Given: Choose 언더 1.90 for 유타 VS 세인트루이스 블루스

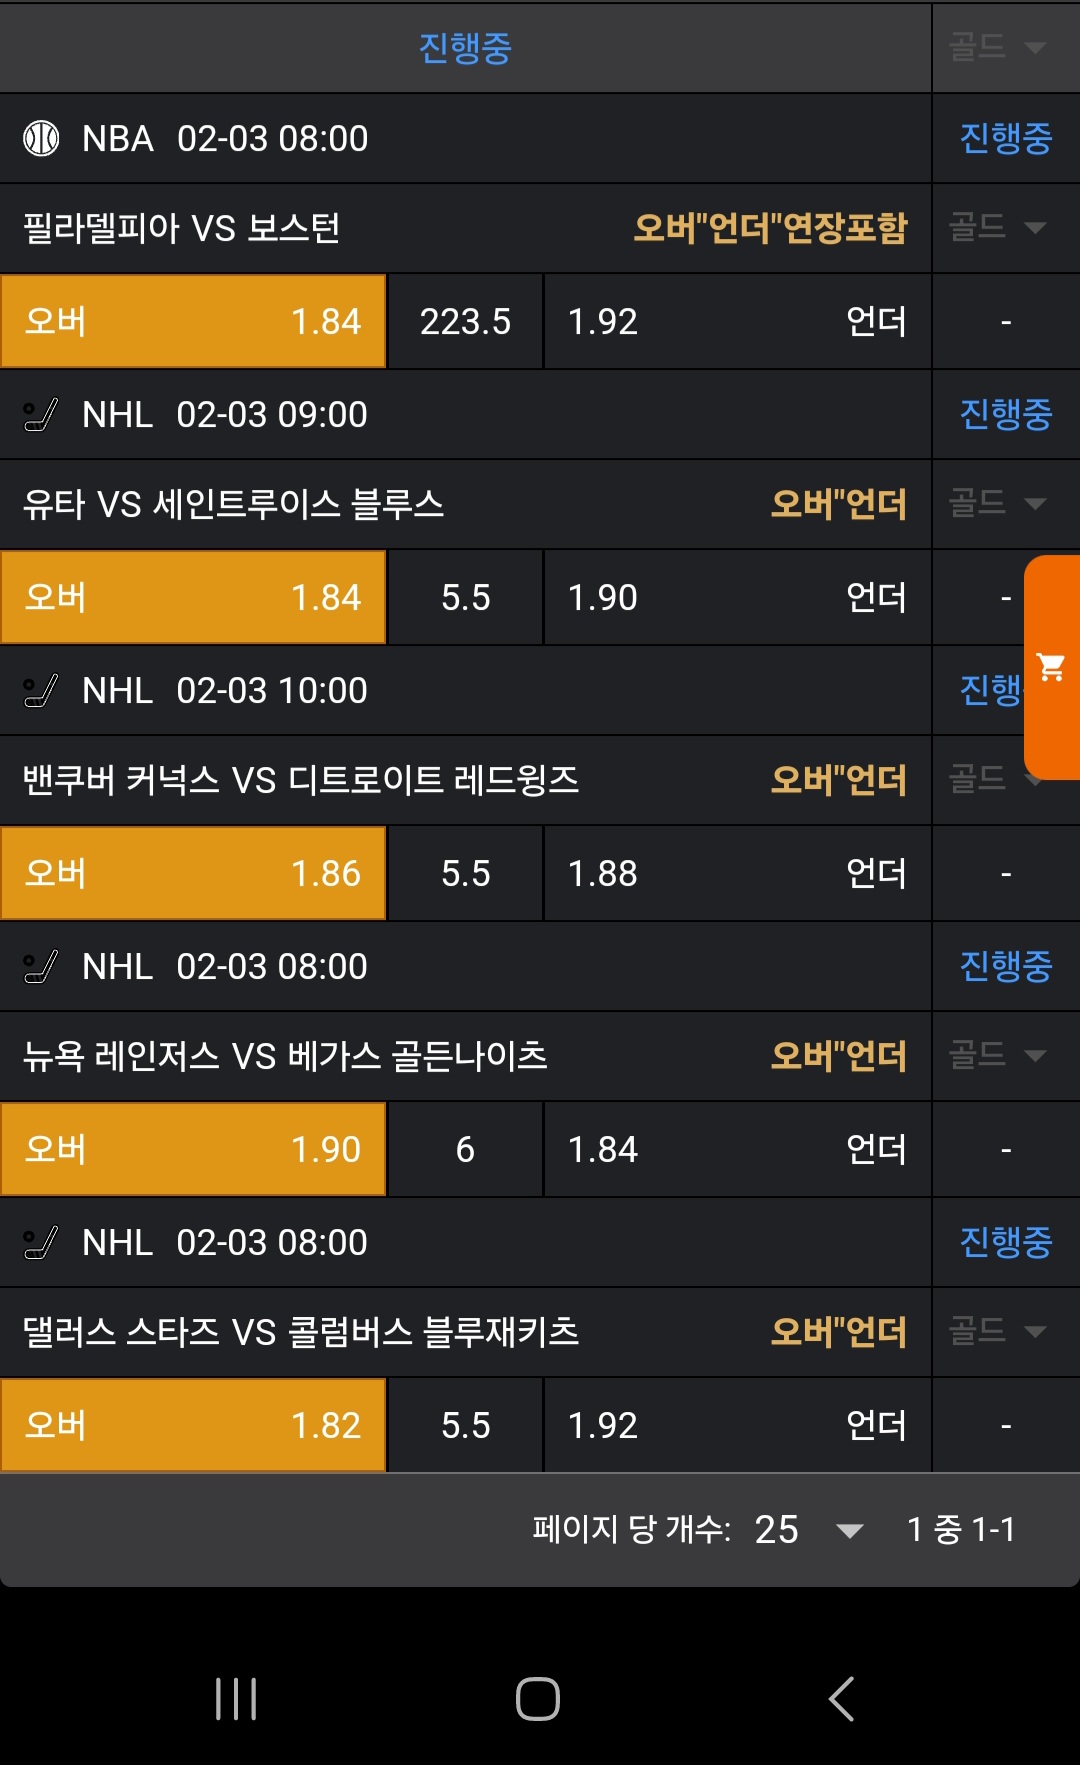Looking at the screenshot, I should click(x=737, y=598).
